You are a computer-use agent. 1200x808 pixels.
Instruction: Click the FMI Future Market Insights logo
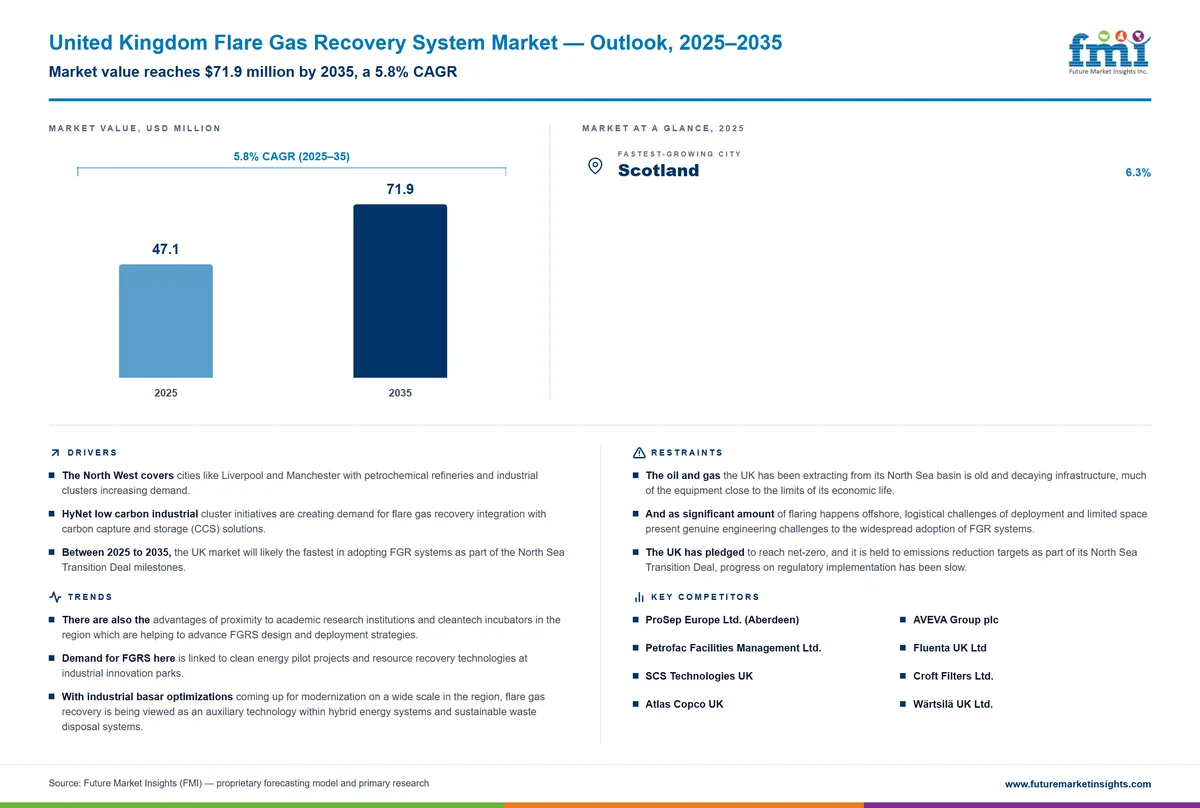tap(1109, 52)
